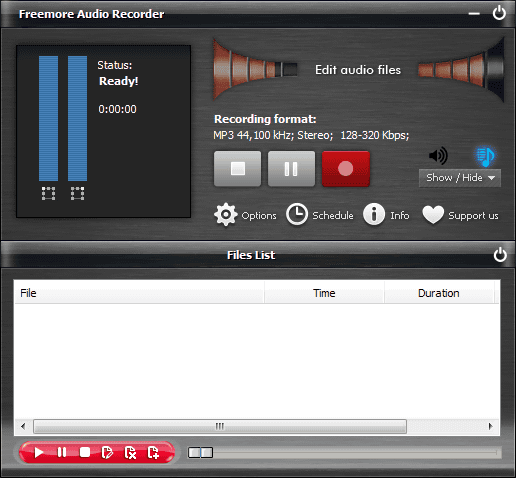
Task: Toggle the Files List panel power button
Action: tap(500, 255)
